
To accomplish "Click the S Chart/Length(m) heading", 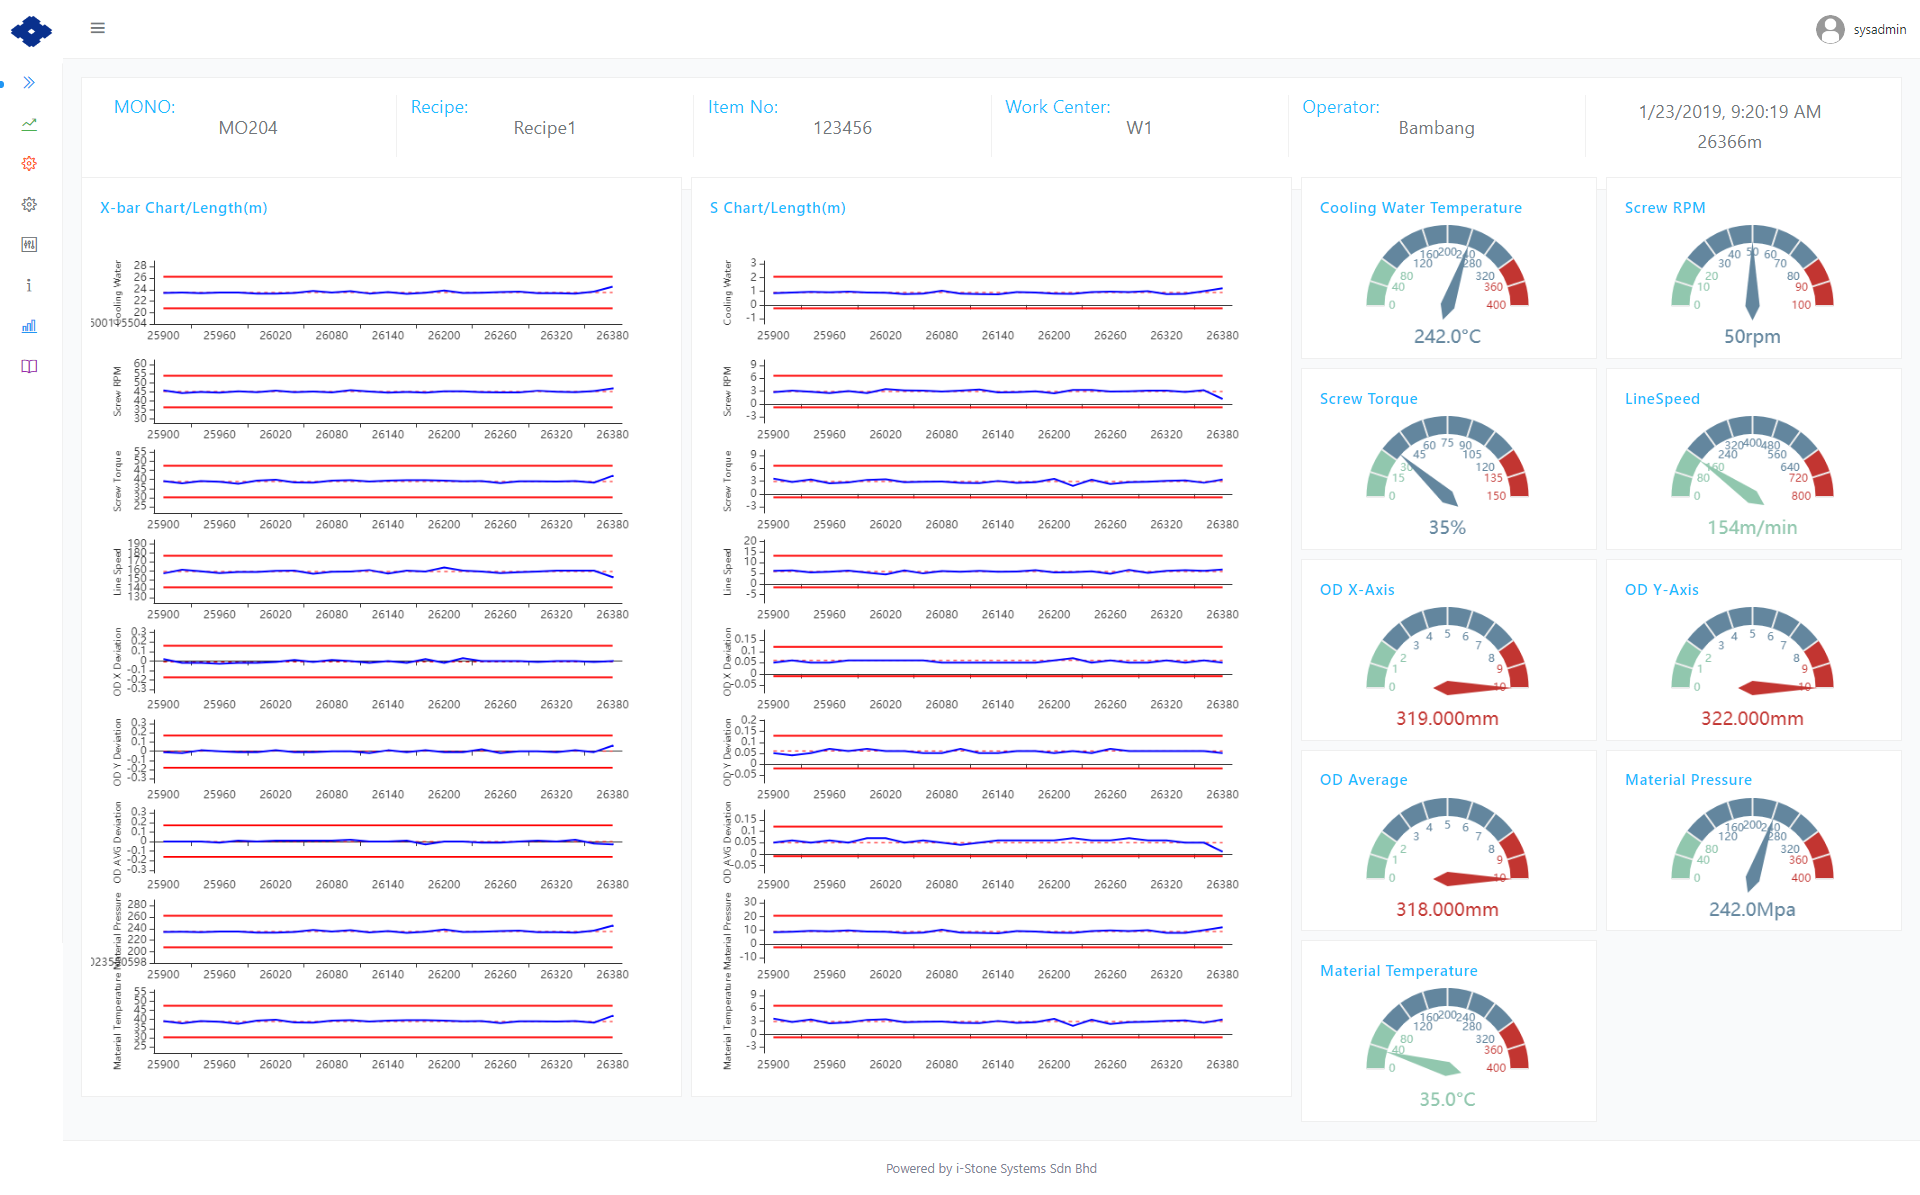I will pyautogui.click(x=777, y=208).
